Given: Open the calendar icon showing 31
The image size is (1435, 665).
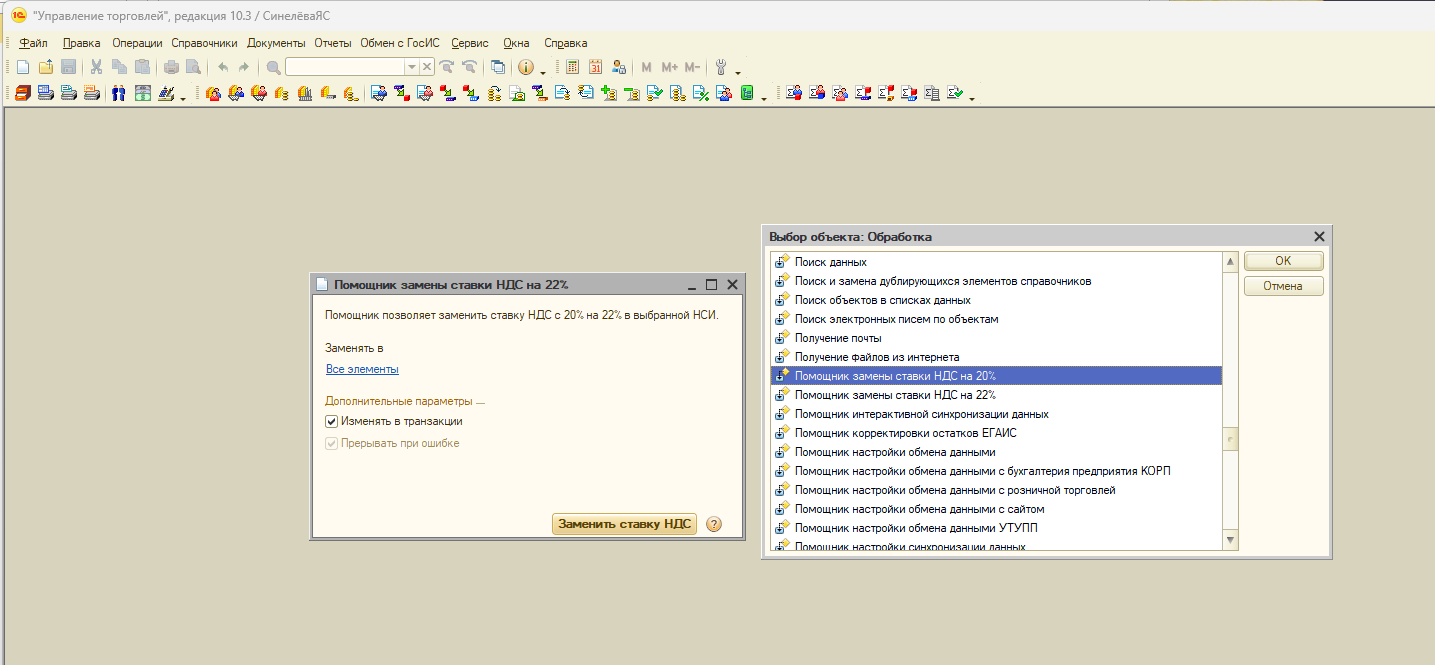Looking at the screenshot, I should (596, 67).
